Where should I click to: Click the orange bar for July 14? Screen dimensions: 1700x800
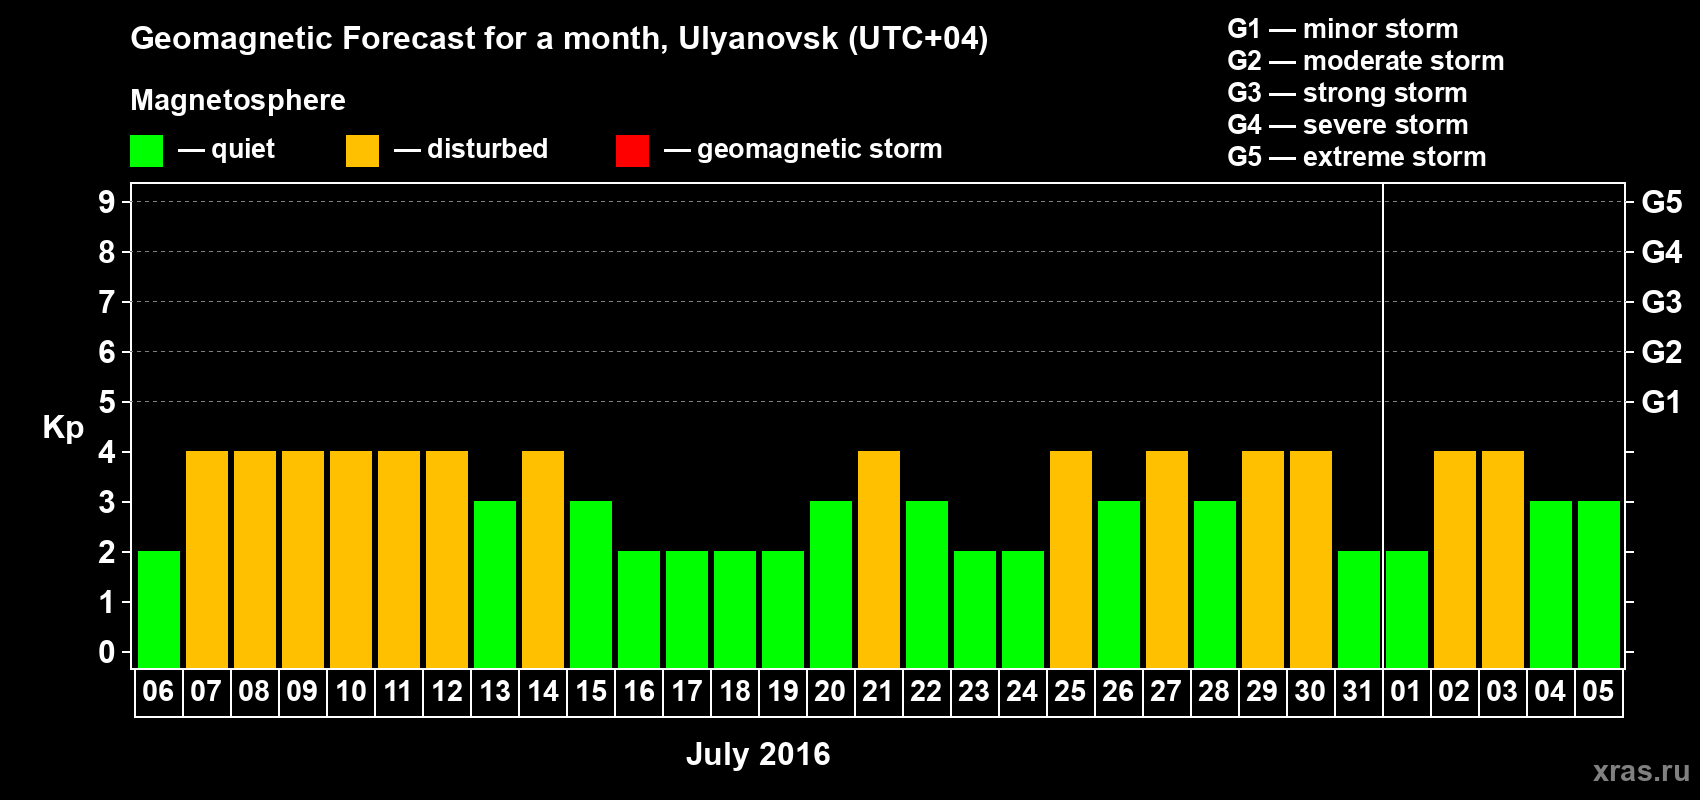pos(543,559)
